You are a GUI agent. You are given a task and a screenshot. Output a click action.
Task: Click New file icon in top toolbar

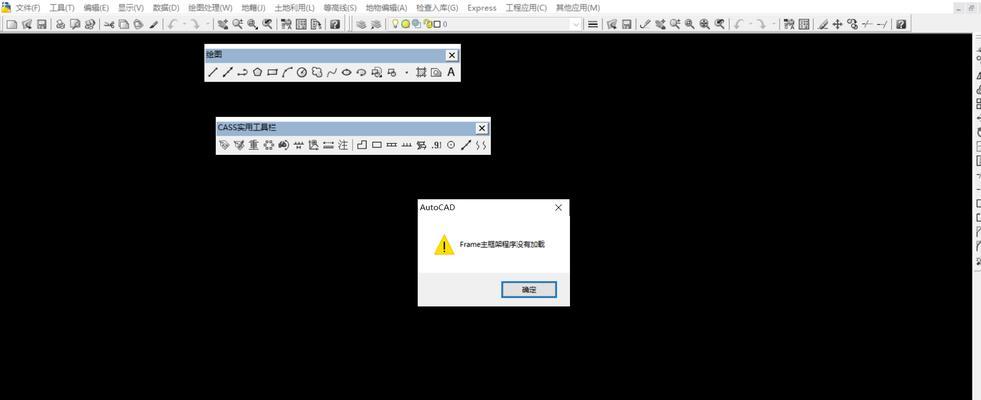pyautogui.click(x=11, y=24)
